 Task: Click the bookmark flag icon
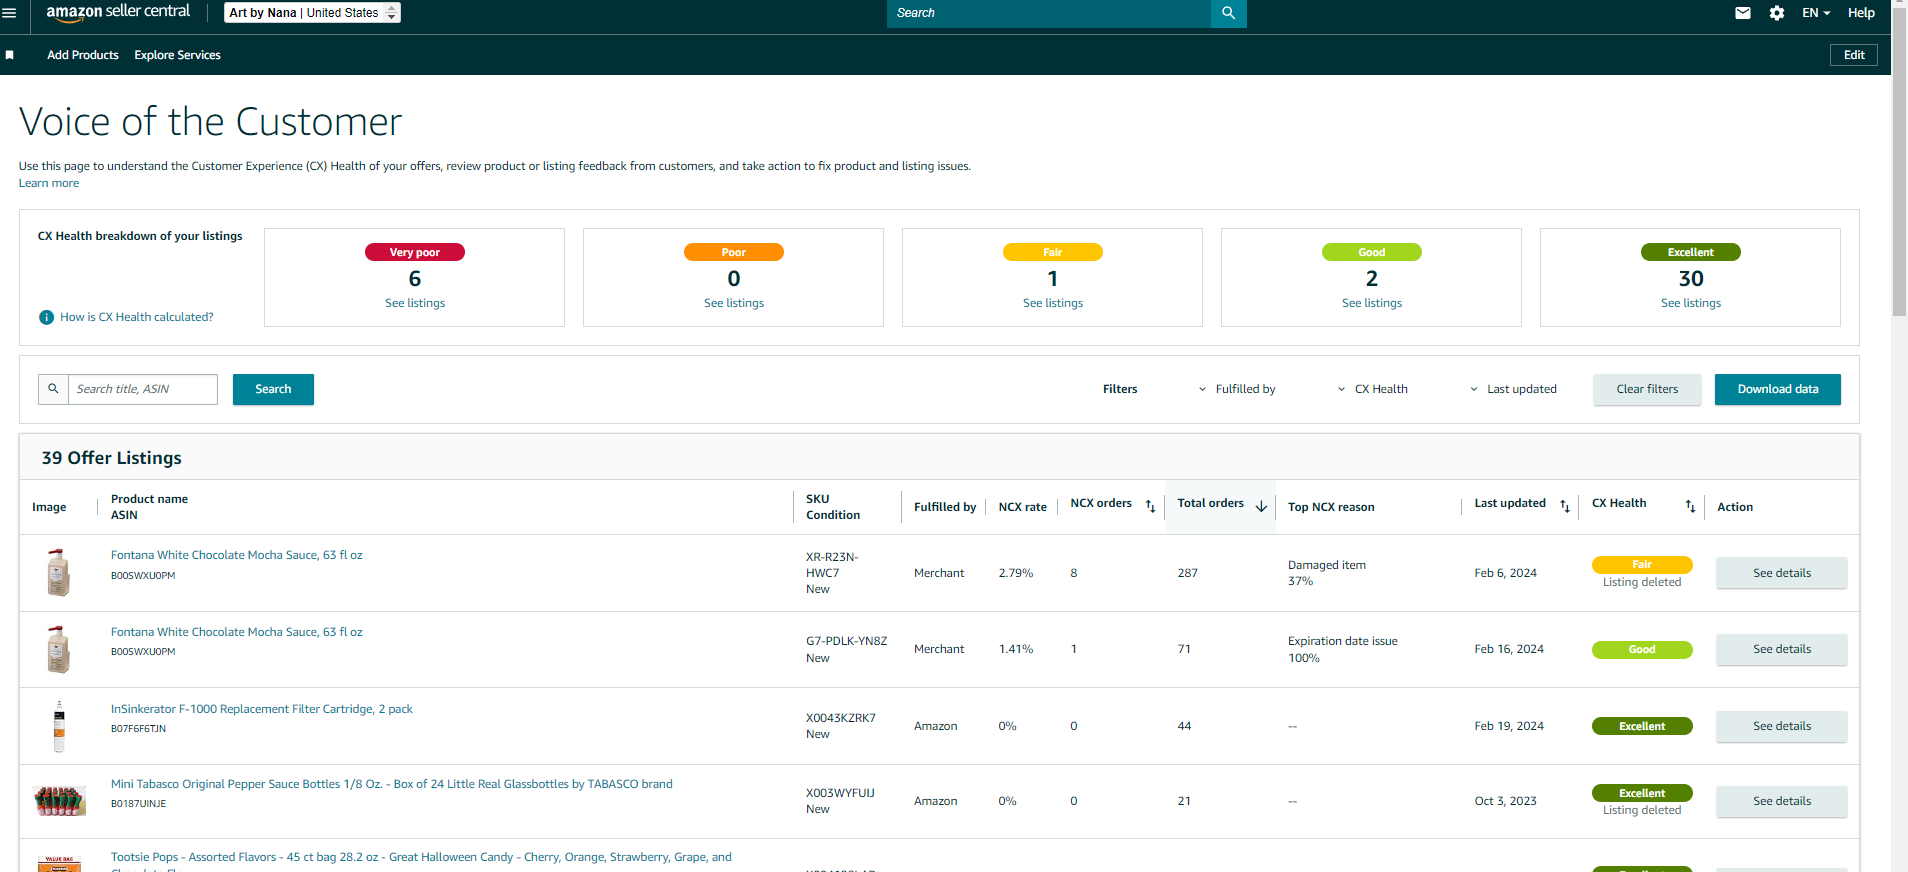pyautogui.click(x=10, y=55)
